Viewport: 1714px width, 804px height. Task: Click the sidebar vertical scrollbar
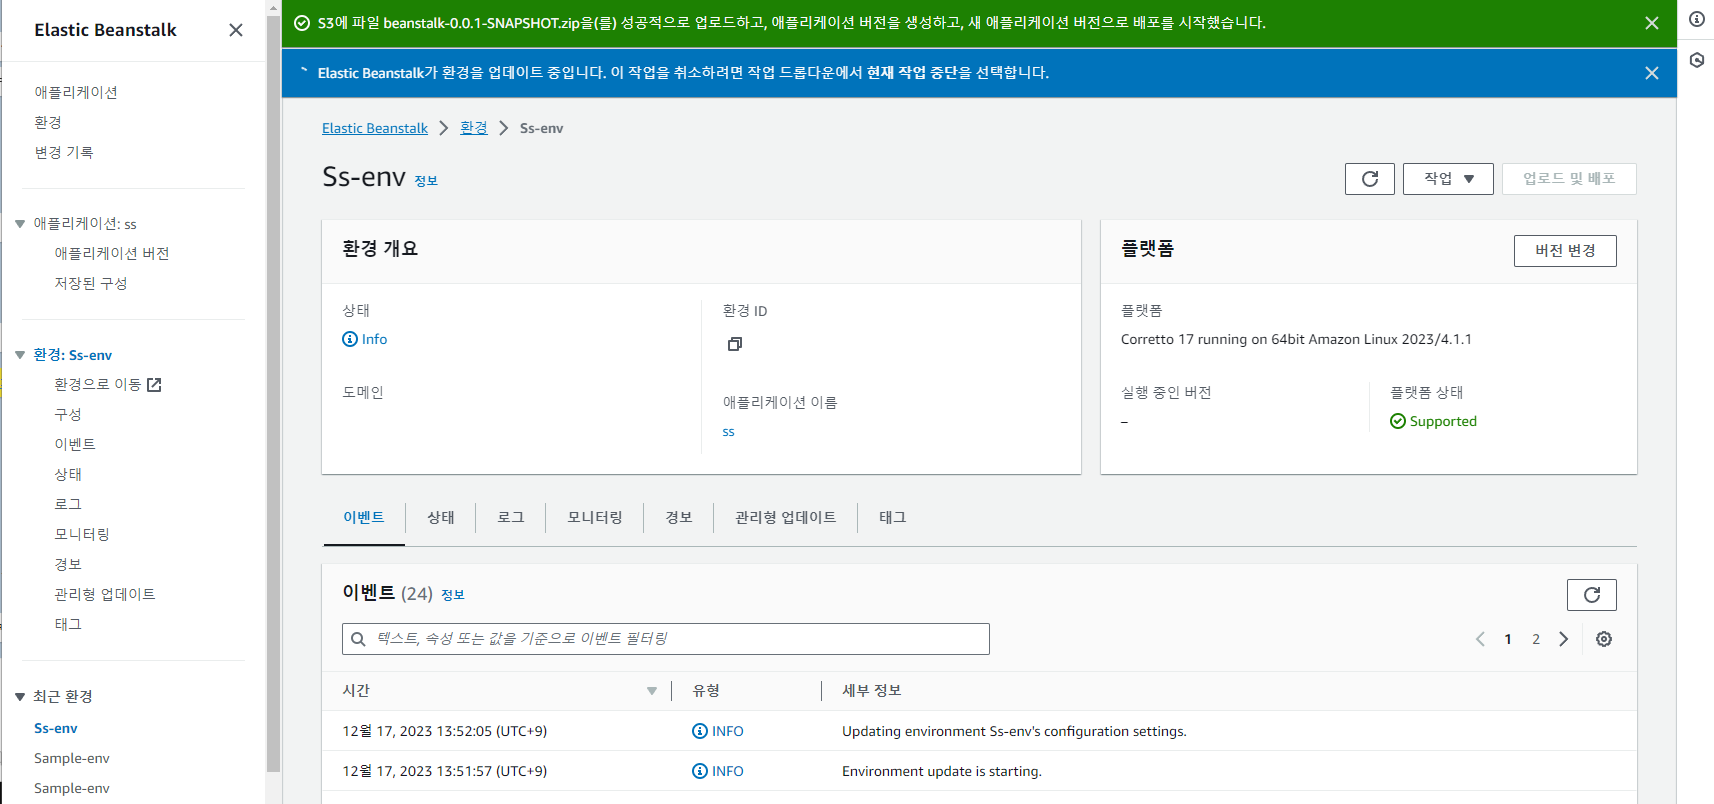click(273, 400)
